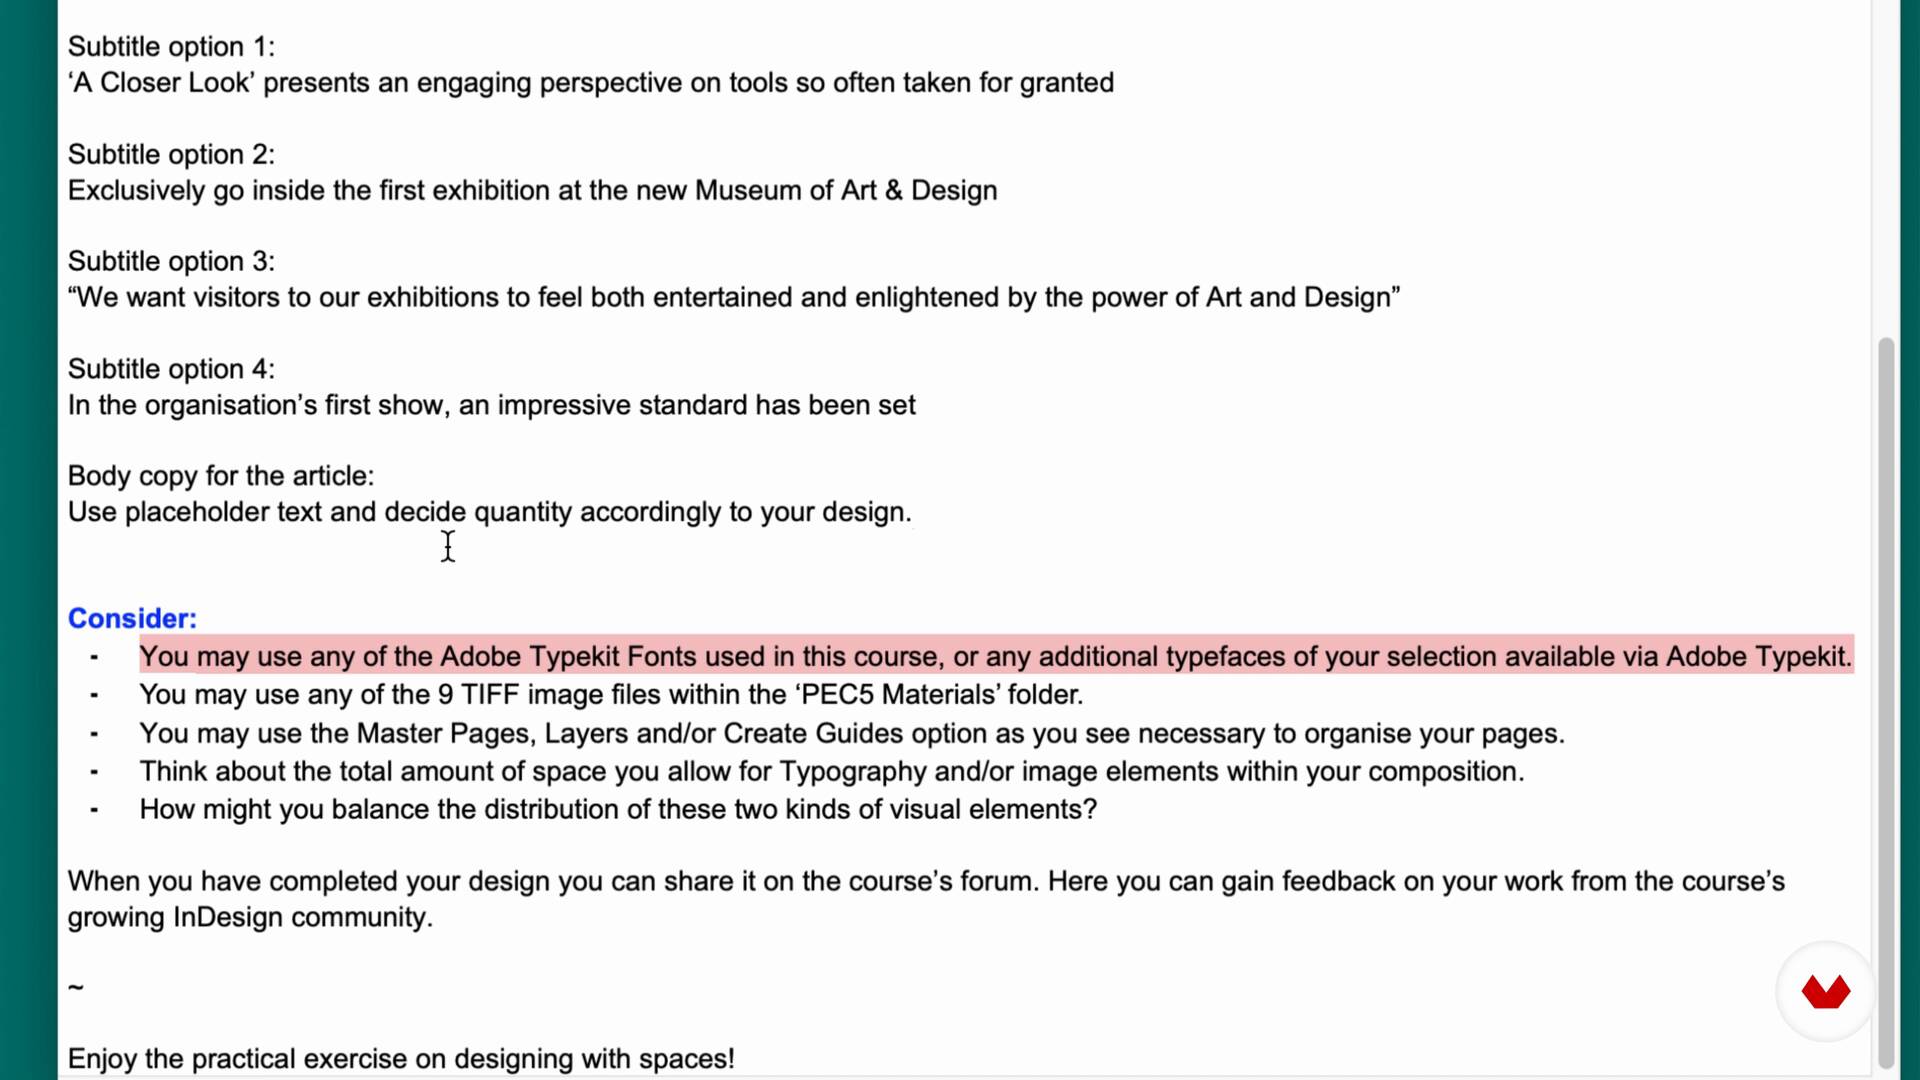Click the 'Subtitle option 1:' label

171,47
